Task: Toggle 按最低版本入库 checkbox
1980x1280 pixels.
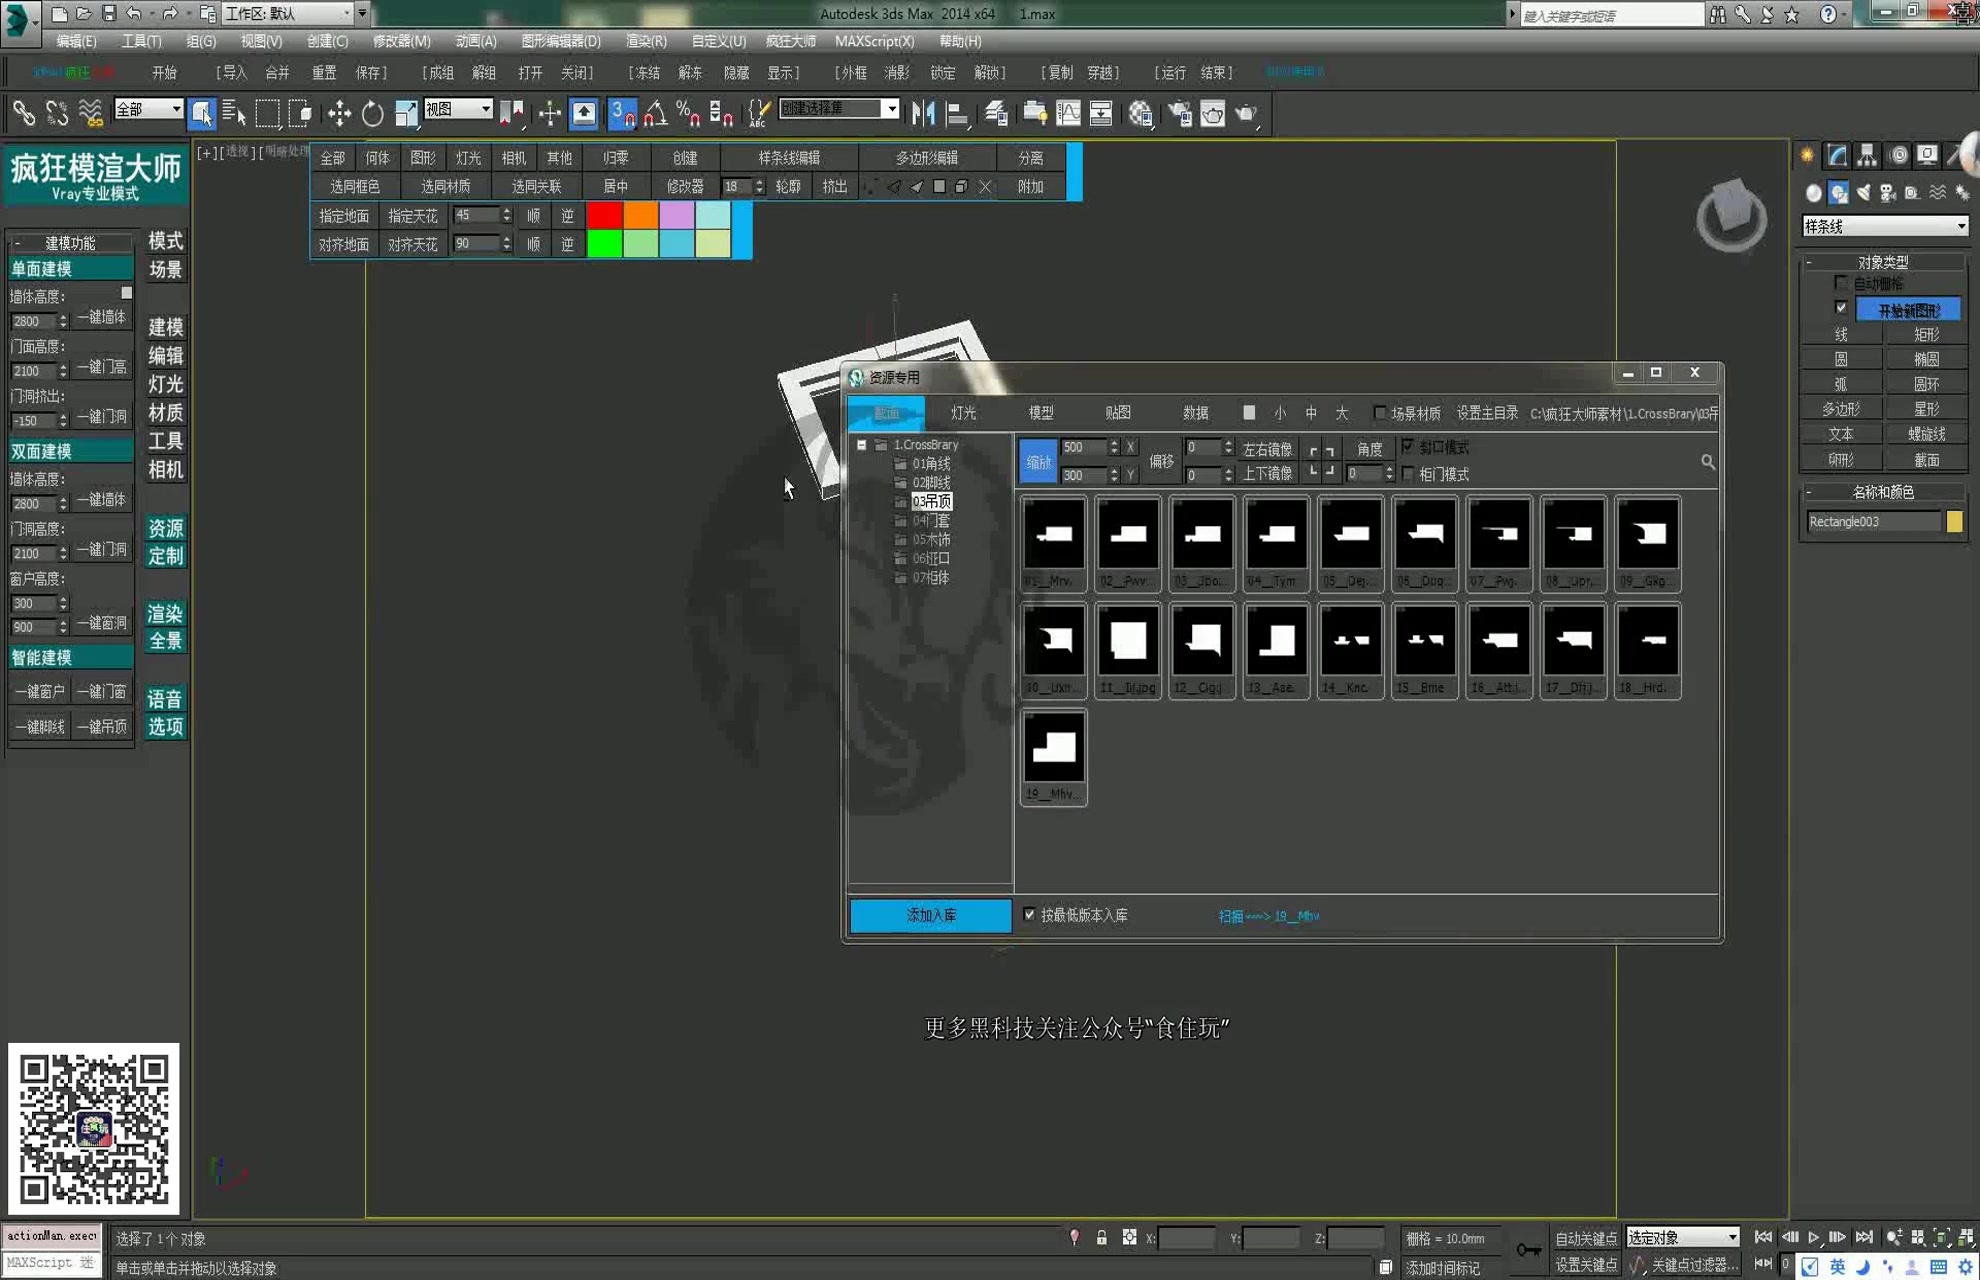Action: click(1029, 915)
